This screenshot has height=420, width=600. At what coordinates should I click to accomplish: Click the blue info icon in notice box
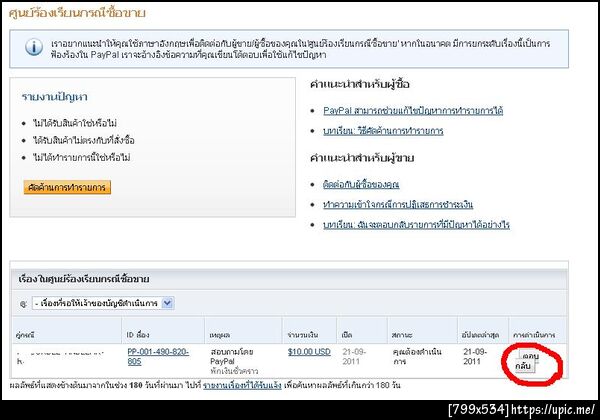click(34, 47)
